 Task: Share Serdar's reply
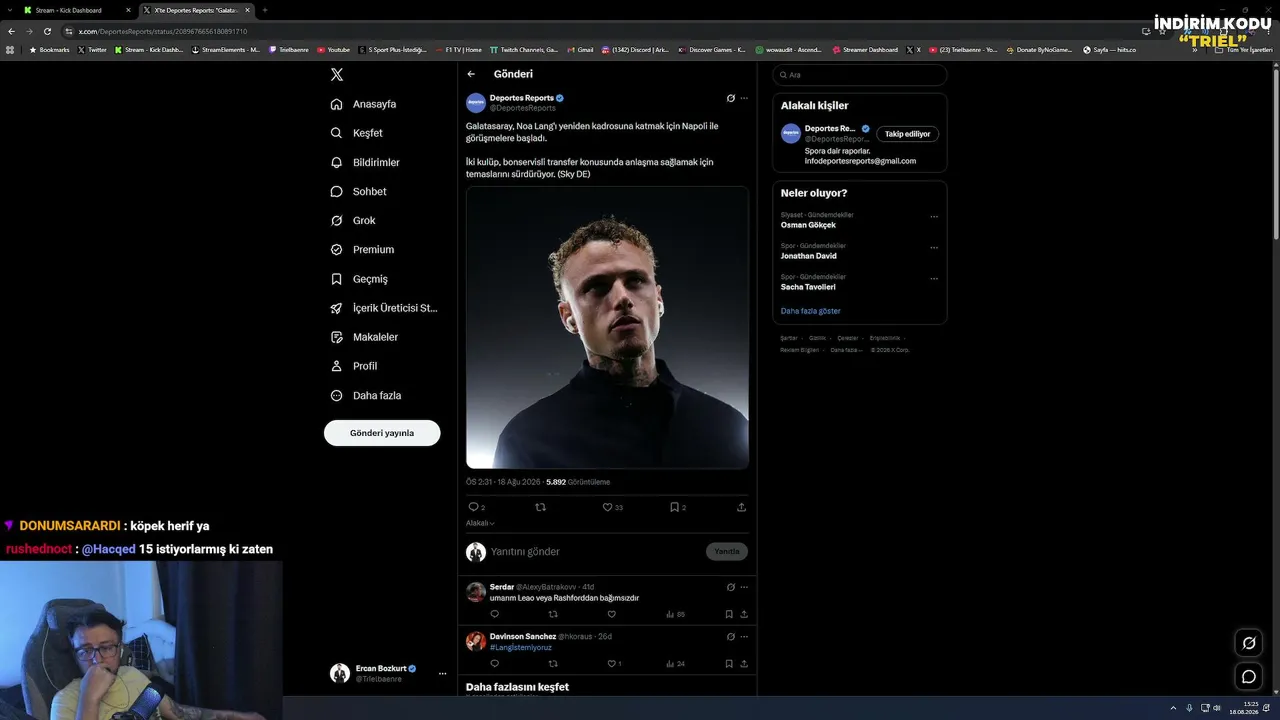coord(744,614)
